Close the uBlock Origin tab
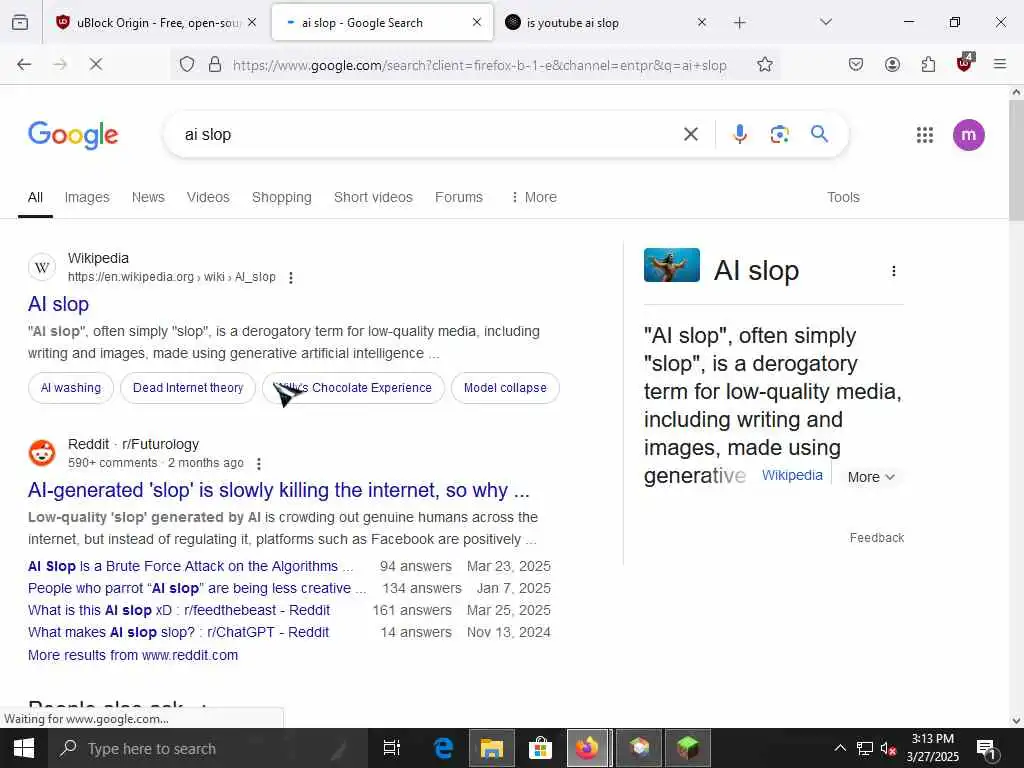The width and height of the screenshot is (1024, 768). pyautogui.click(x=251, y=23)
